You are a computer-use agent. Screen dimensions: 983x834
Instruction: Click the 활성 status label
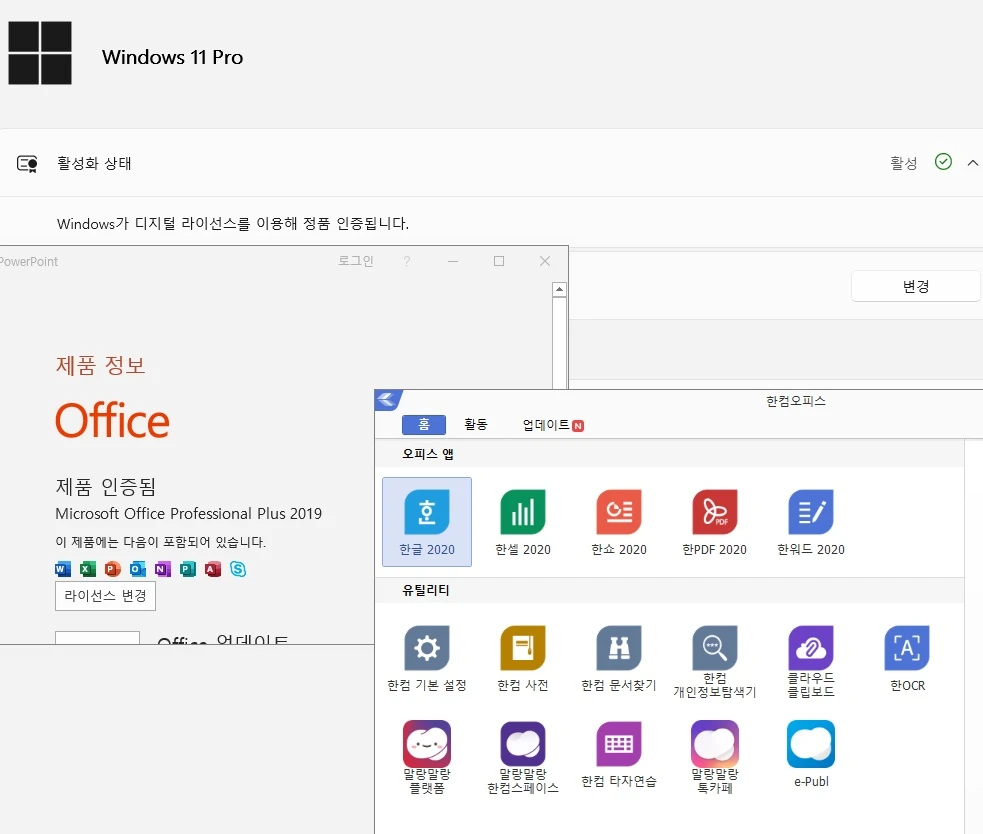(903, 163)
